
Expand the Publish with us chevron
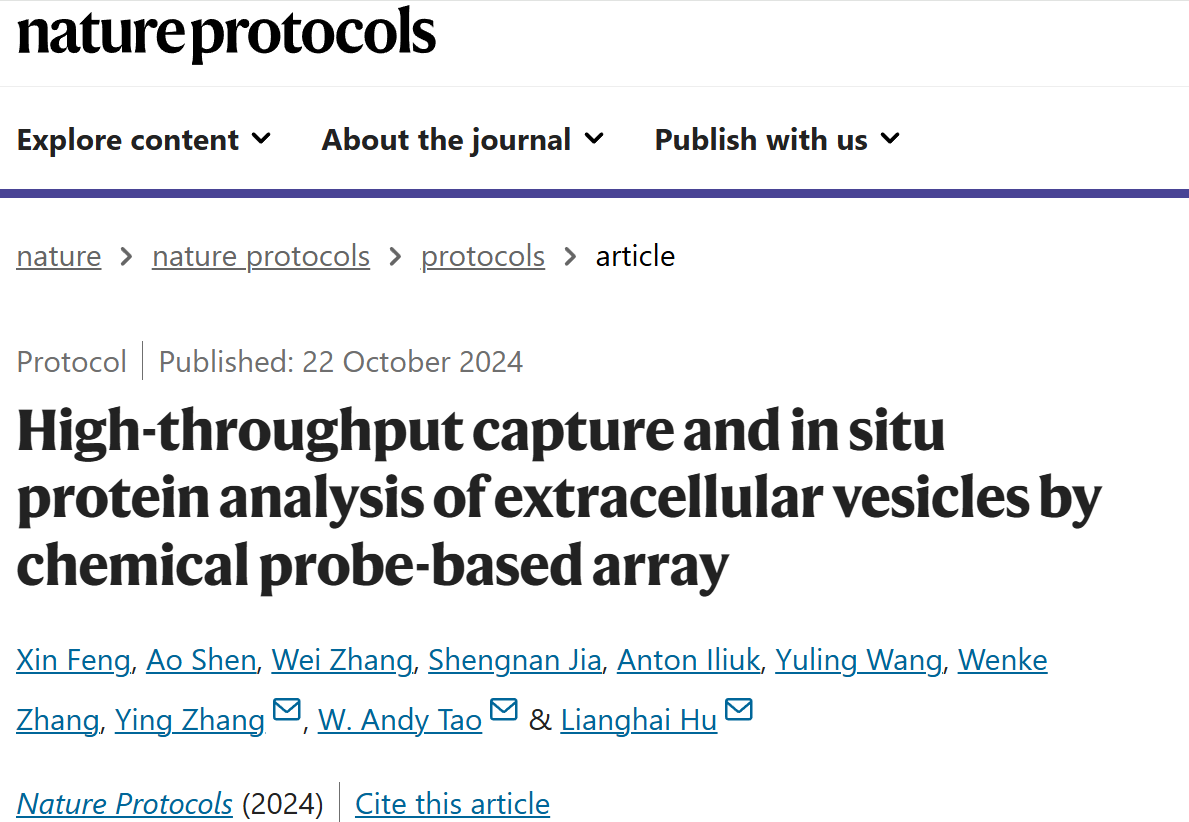(890, 139)
